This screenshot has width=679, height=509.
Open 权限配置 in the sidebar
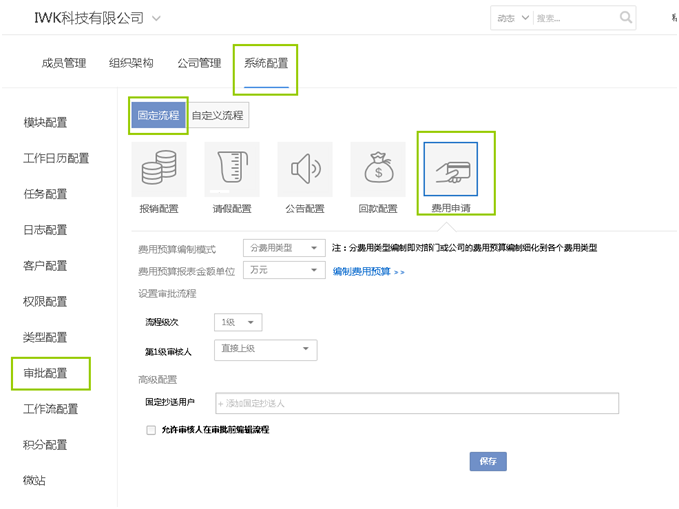[x=45, y=301]
